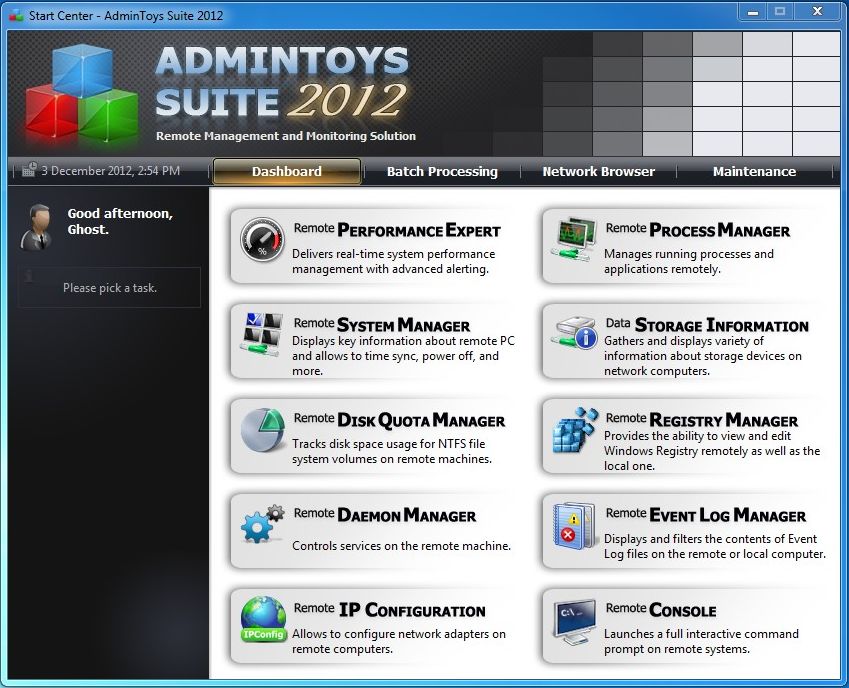This screenshot has width=849, height=688.
Task: Click the '3 December 2012, 2:54 PM' date
Action: click(x=110, y=171)
